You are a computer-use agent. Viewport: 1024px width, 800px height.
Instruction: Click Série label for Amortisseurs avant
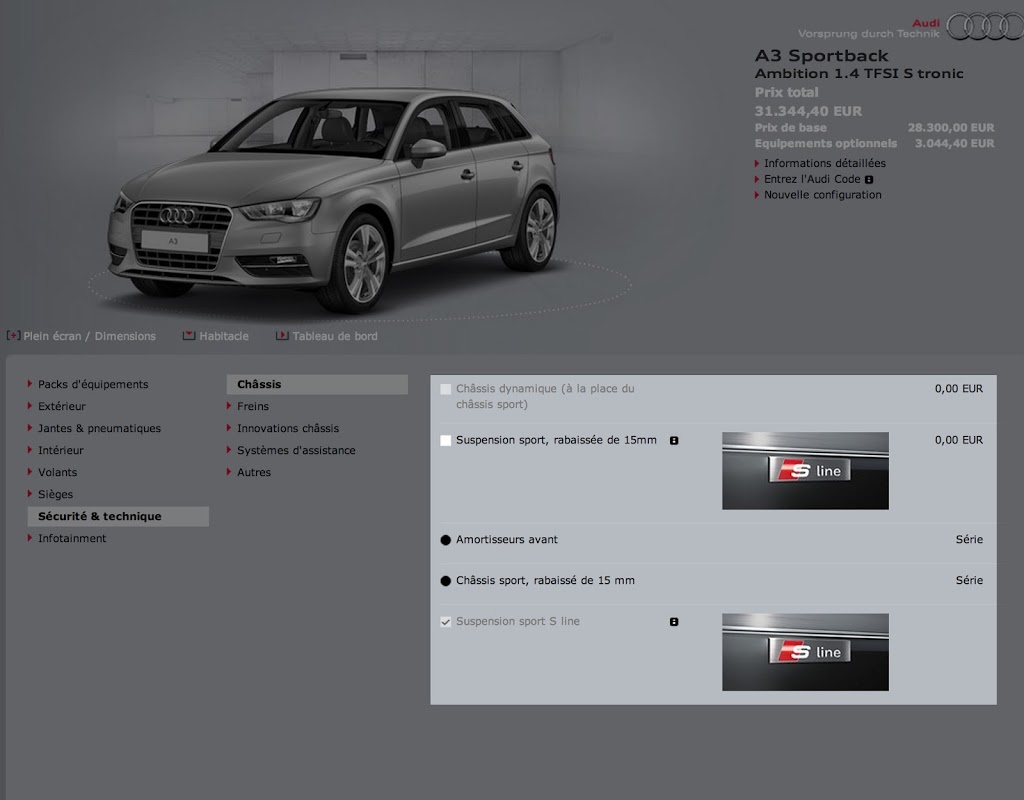coord(969,539)
